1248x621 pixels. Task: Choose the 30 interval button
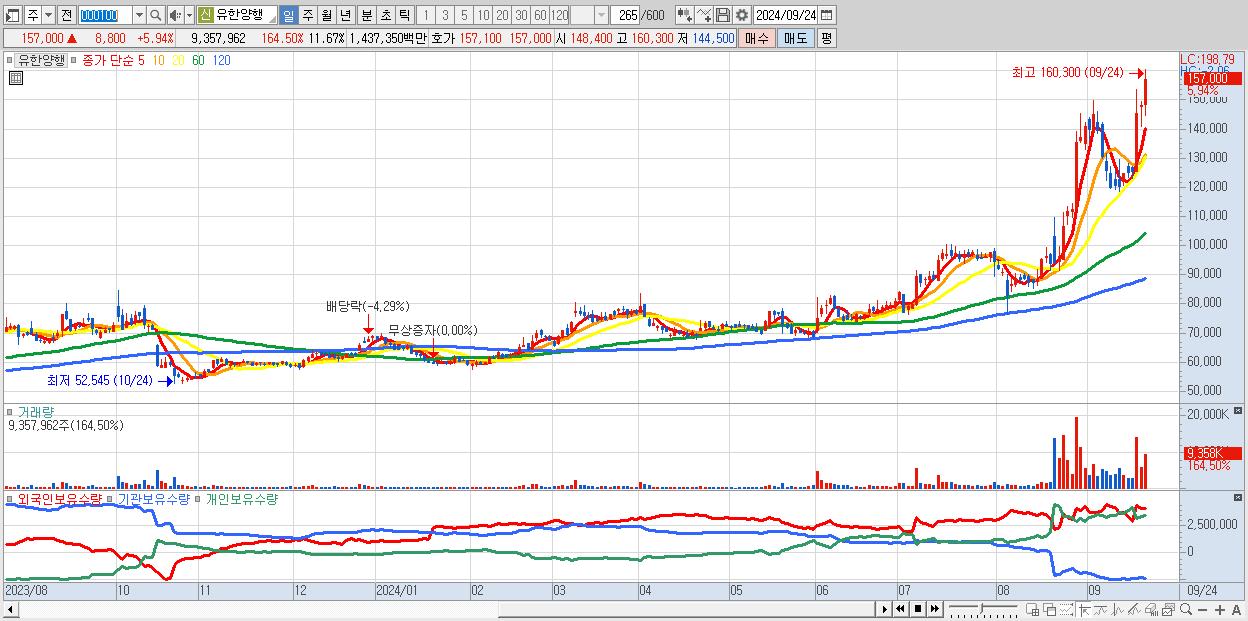(521, 15)
